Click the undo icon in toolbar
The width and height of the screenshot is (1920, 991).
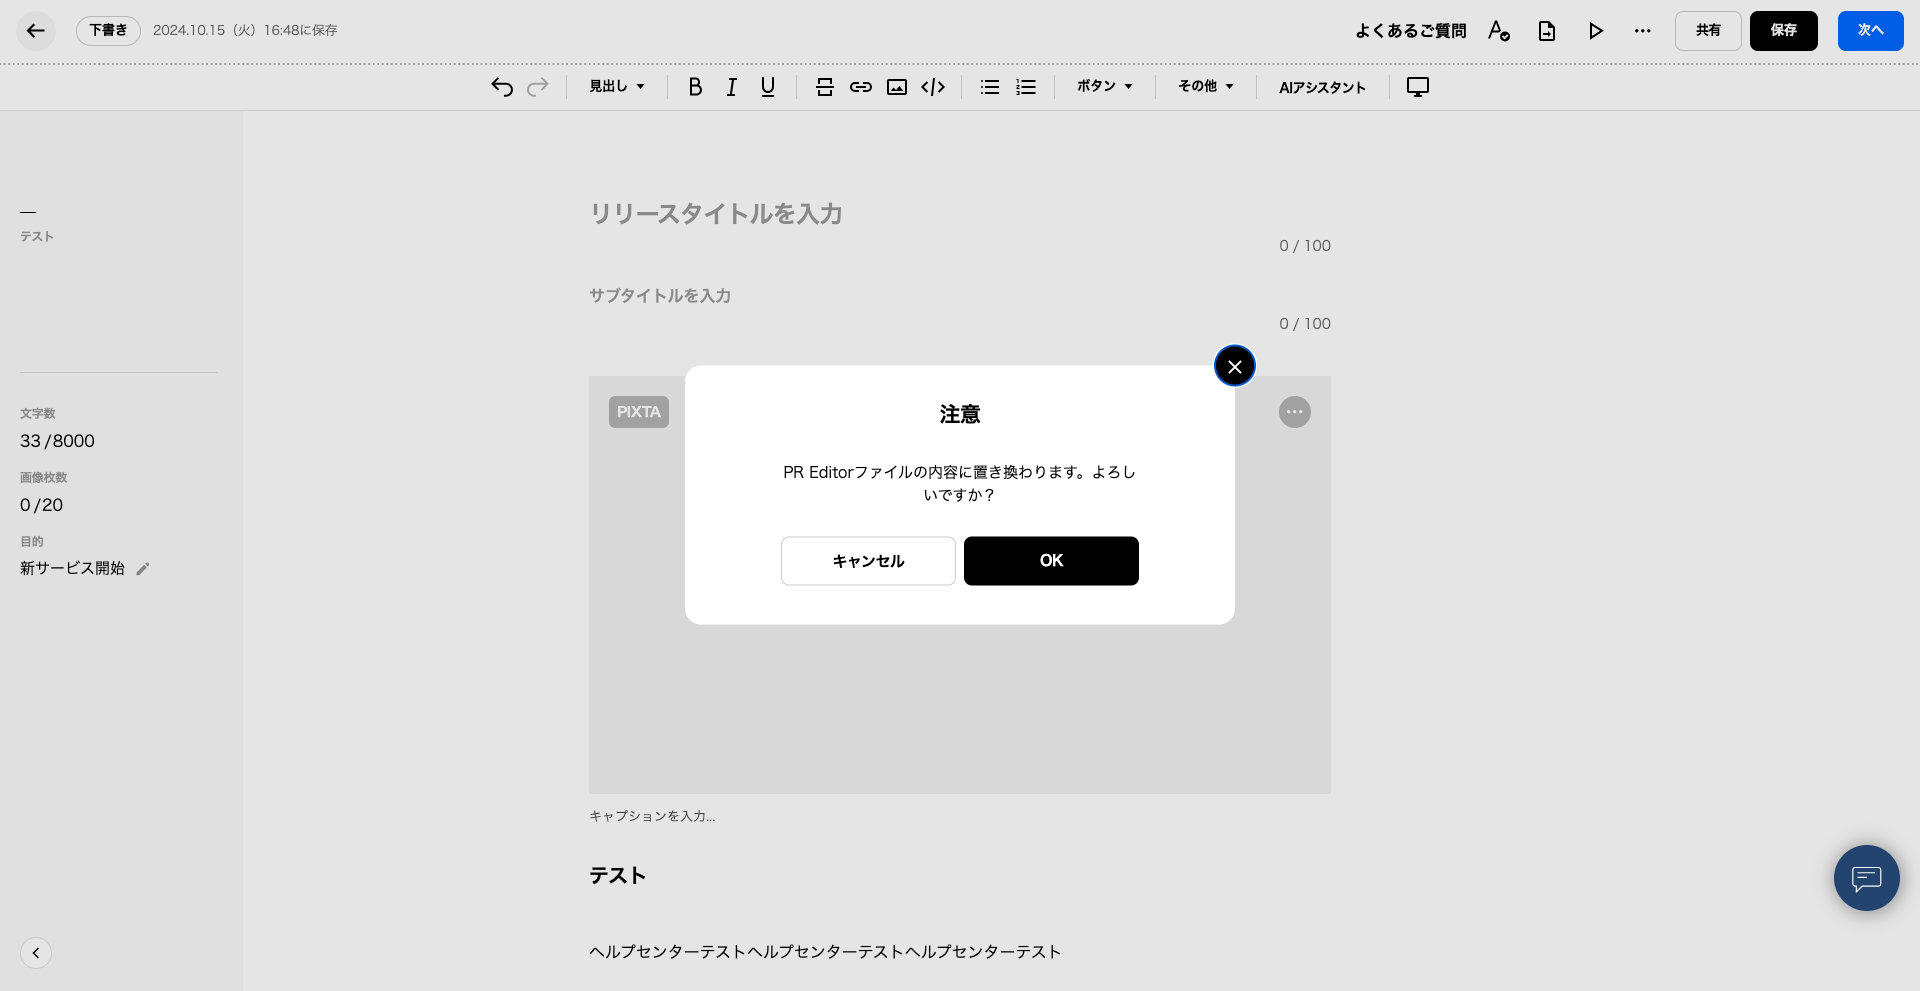502,87
